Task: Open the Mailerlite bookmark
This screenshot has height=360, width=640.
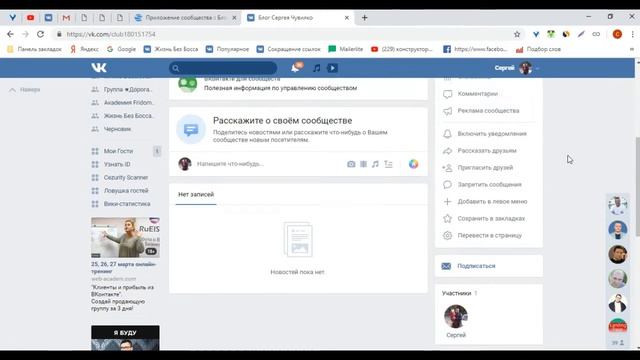Action: (x=346, y=49)
